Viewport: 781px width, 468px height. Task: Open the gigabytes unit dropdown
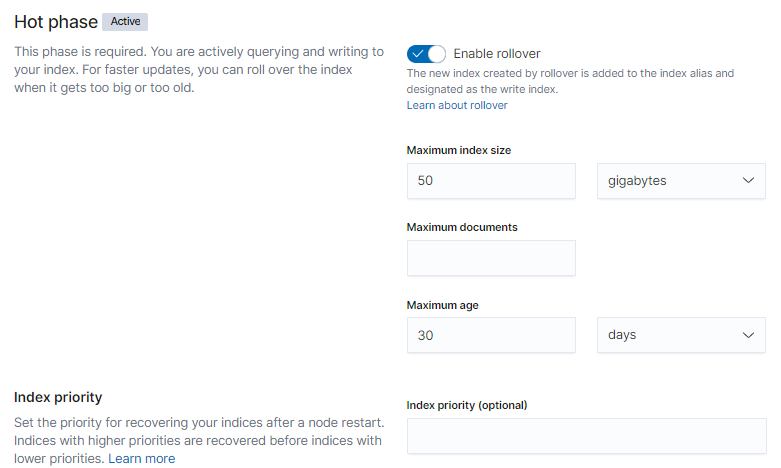pyautogui.click(x=680, y=181)
